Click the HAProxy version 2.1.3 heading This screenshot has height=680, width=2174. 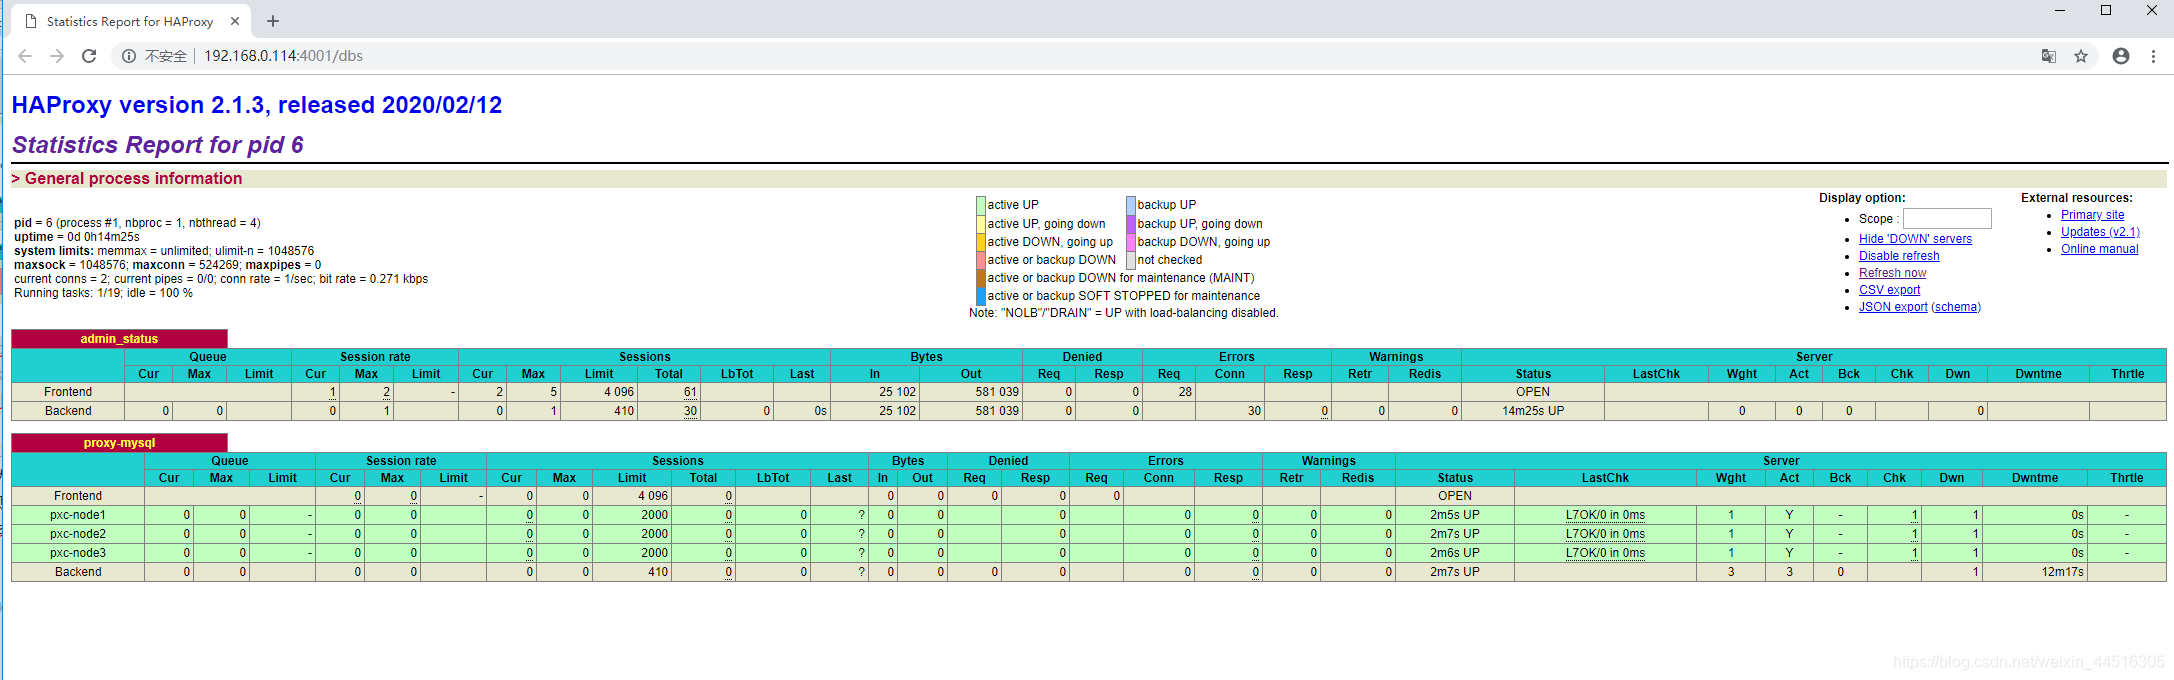click(257, 105)
